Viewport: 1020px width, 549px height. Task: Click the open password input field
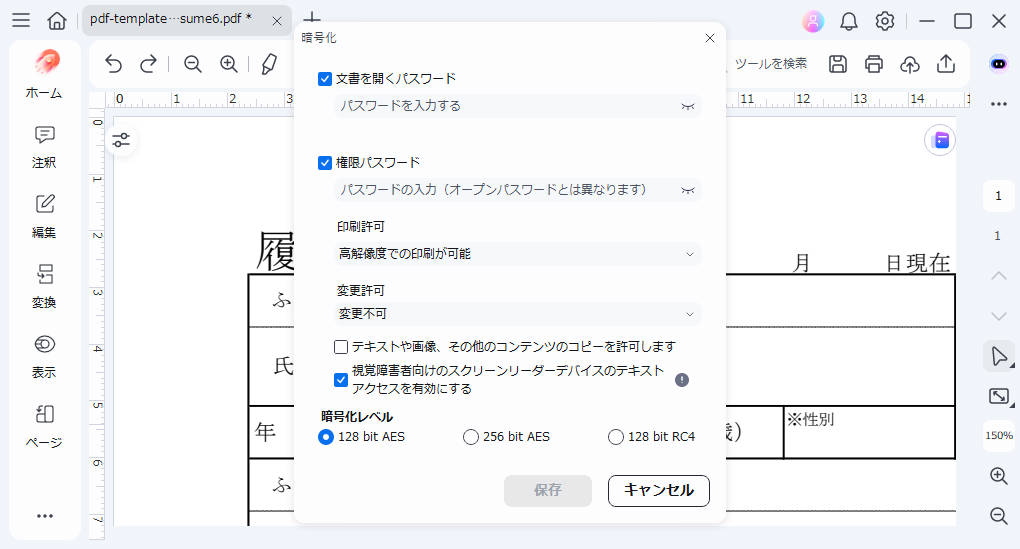click(517, 106)
